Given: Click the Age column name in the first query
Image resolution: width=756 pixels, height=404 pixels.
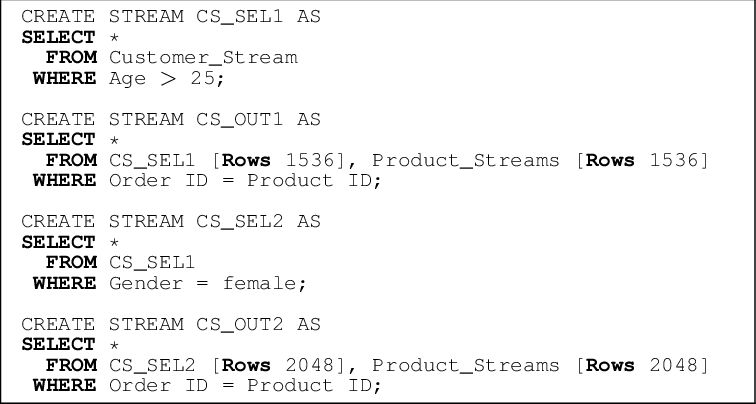Looking at the screenshot, I should tap(127, 78).
